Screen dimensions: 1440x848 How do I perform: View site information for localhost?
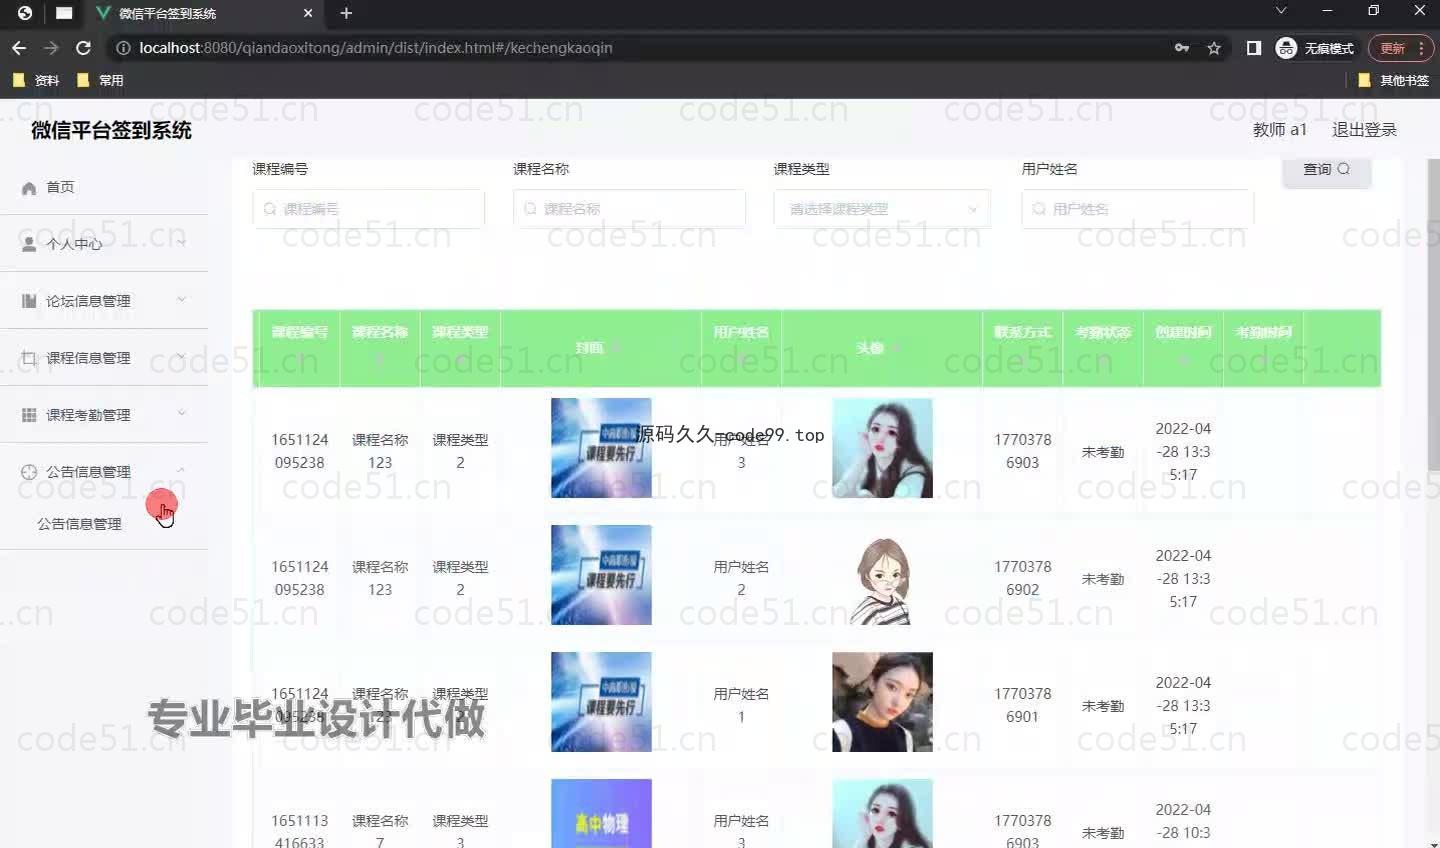point(124,48)
